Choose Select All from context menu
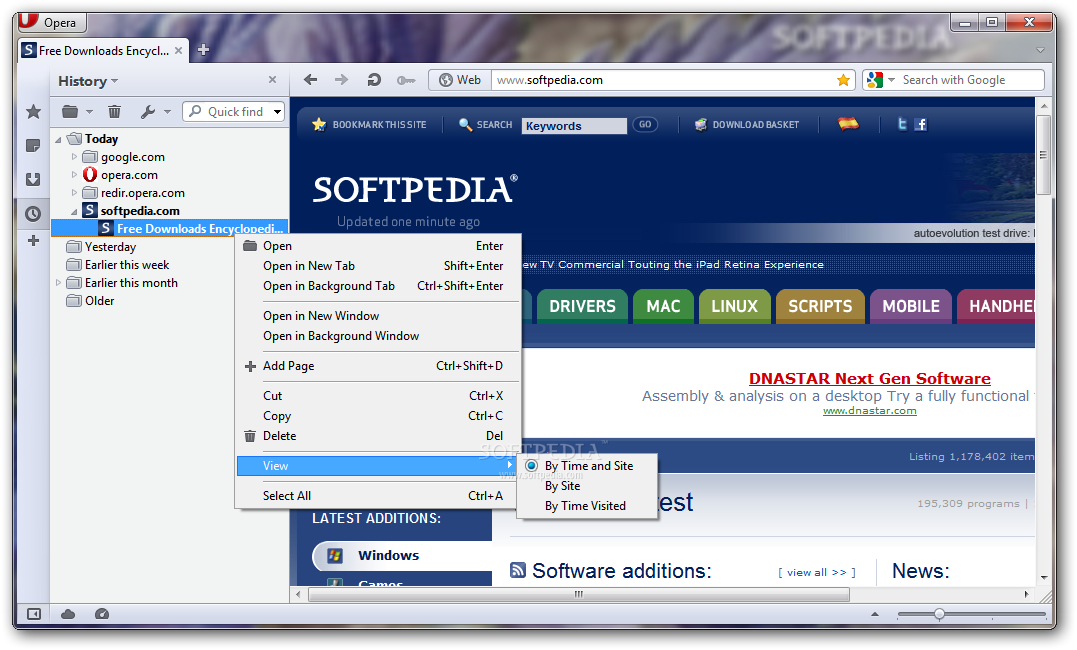The image size is (1077, 650). (376, 496)
